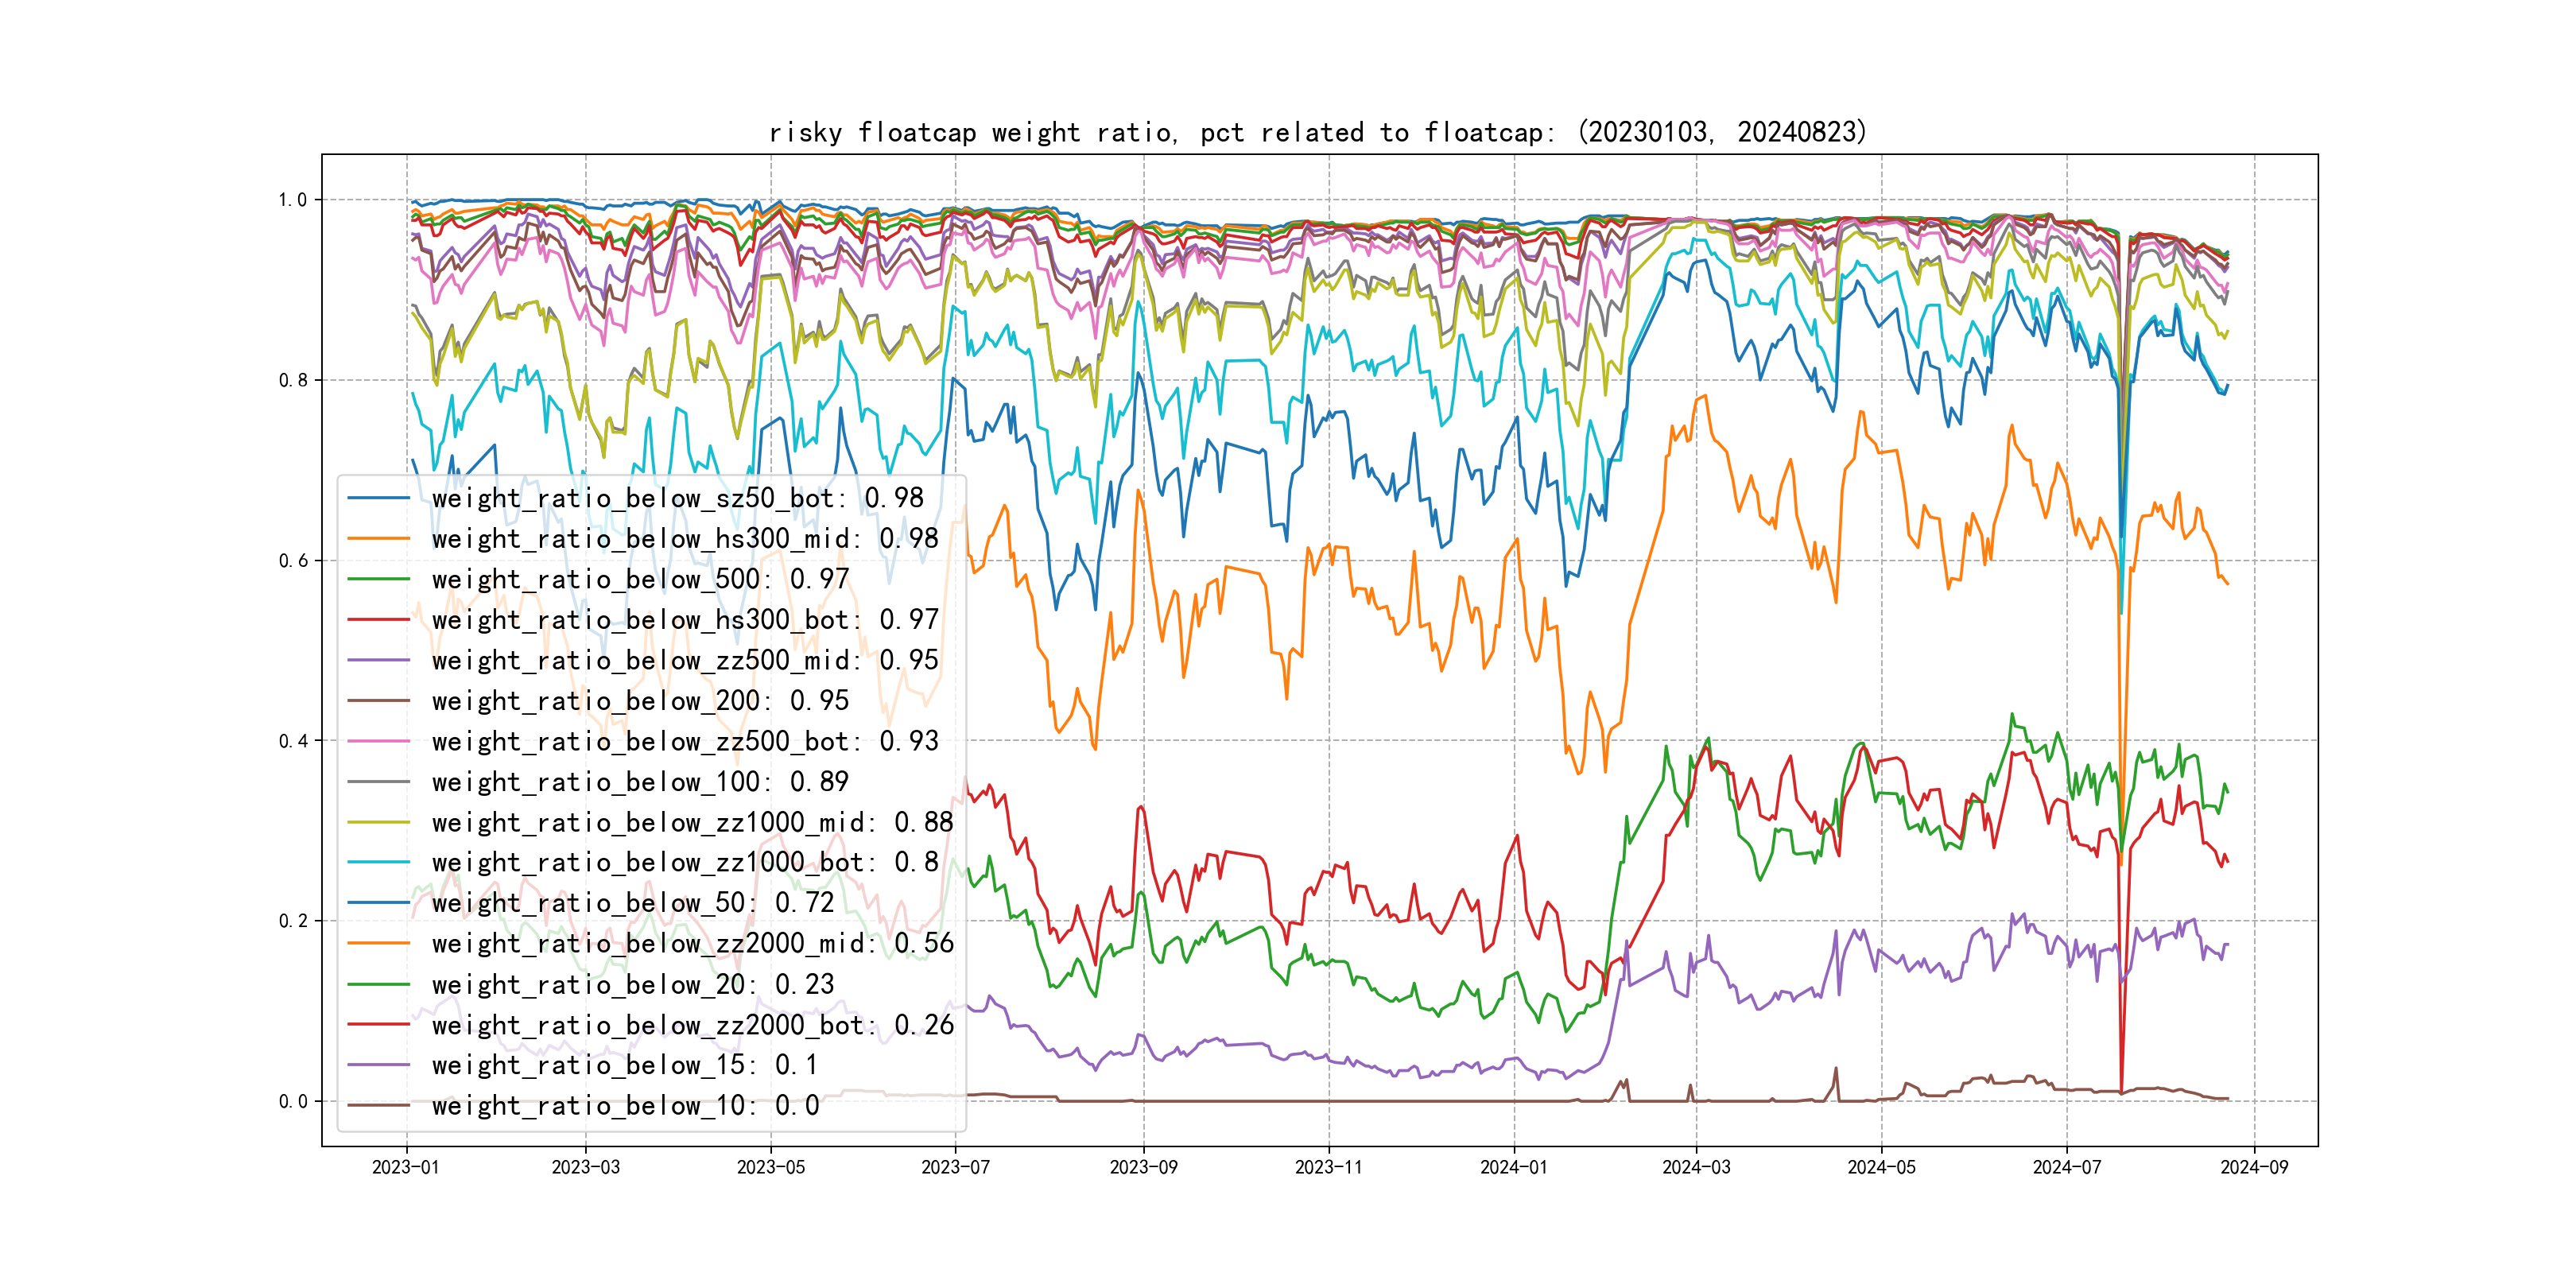Click legend label weight_ratio_below_200
The width and height of the screenshot is (2576, 1288).
coord(640,701)
